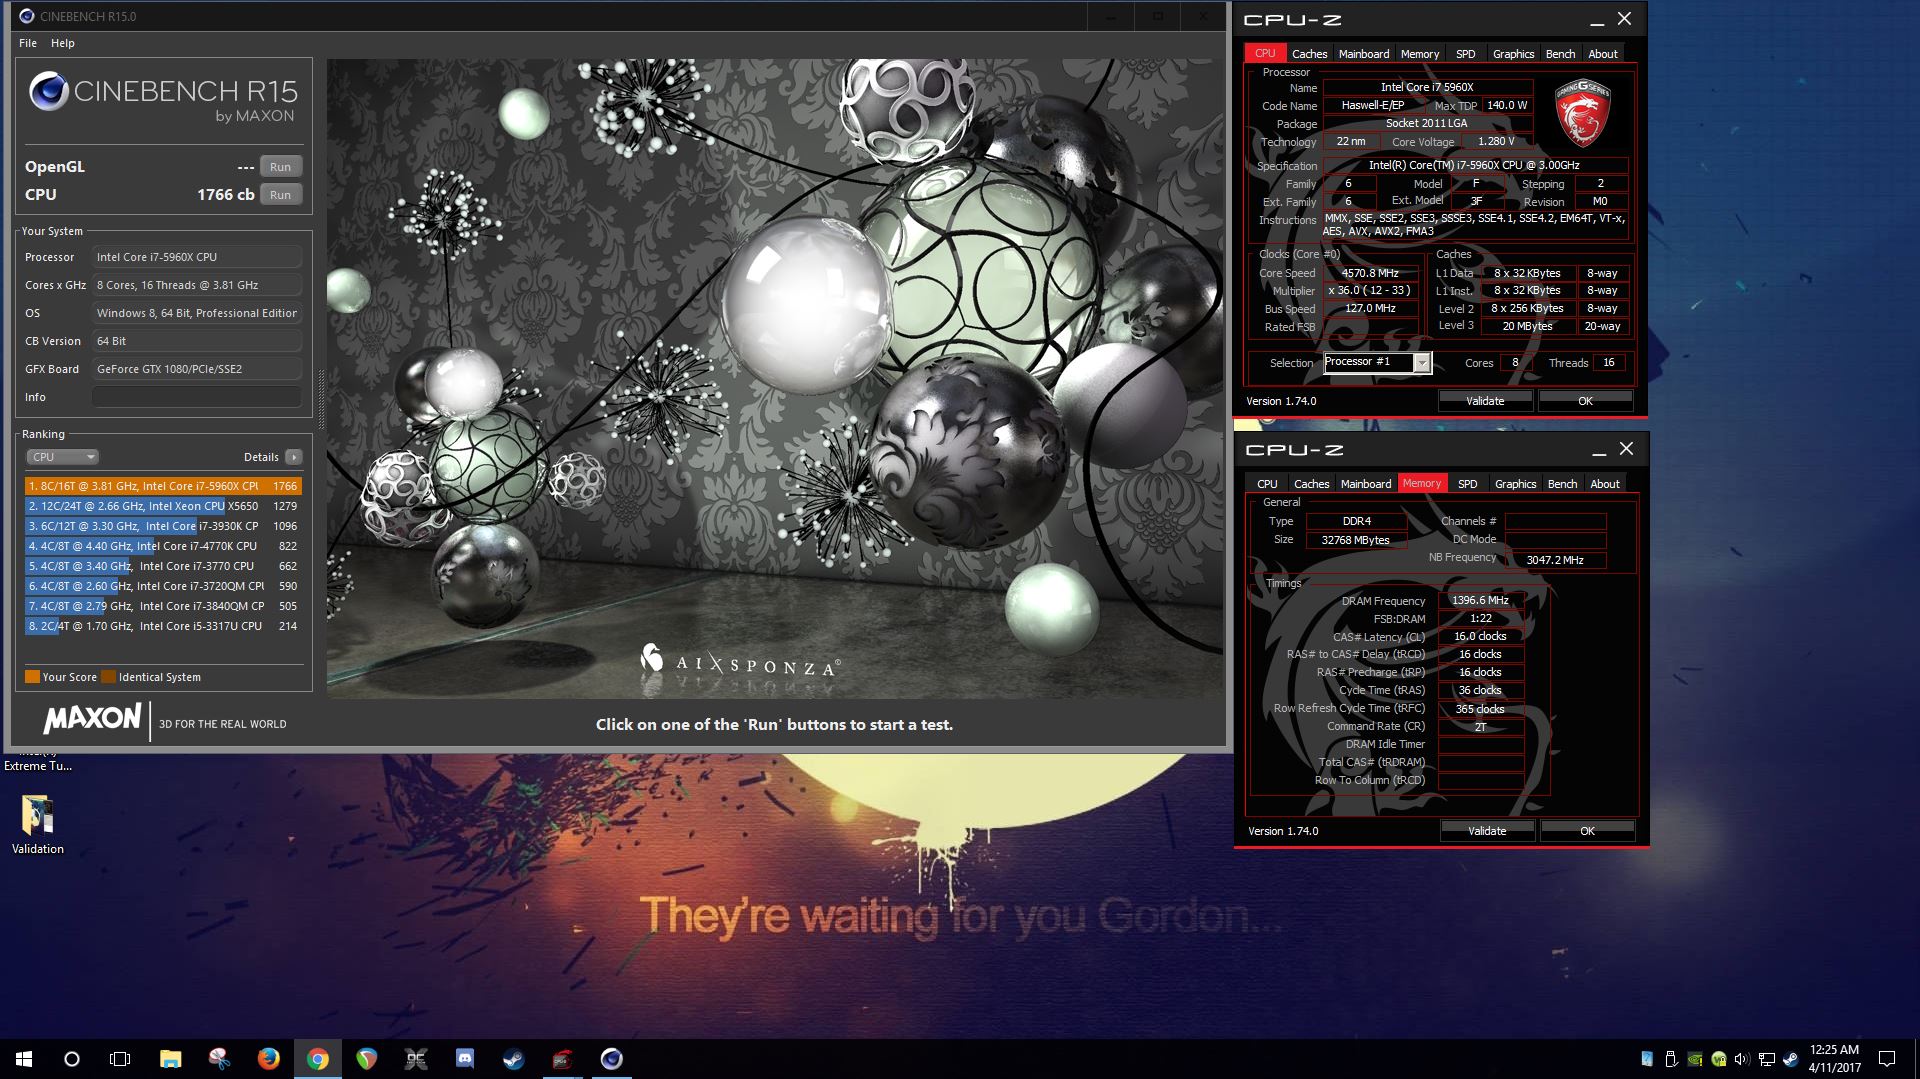The width and height of the screenshot is (1920, 1079).
Task: Switch to CPU tab in bottom CPU-Z window
Action: tap(1267, 484)
